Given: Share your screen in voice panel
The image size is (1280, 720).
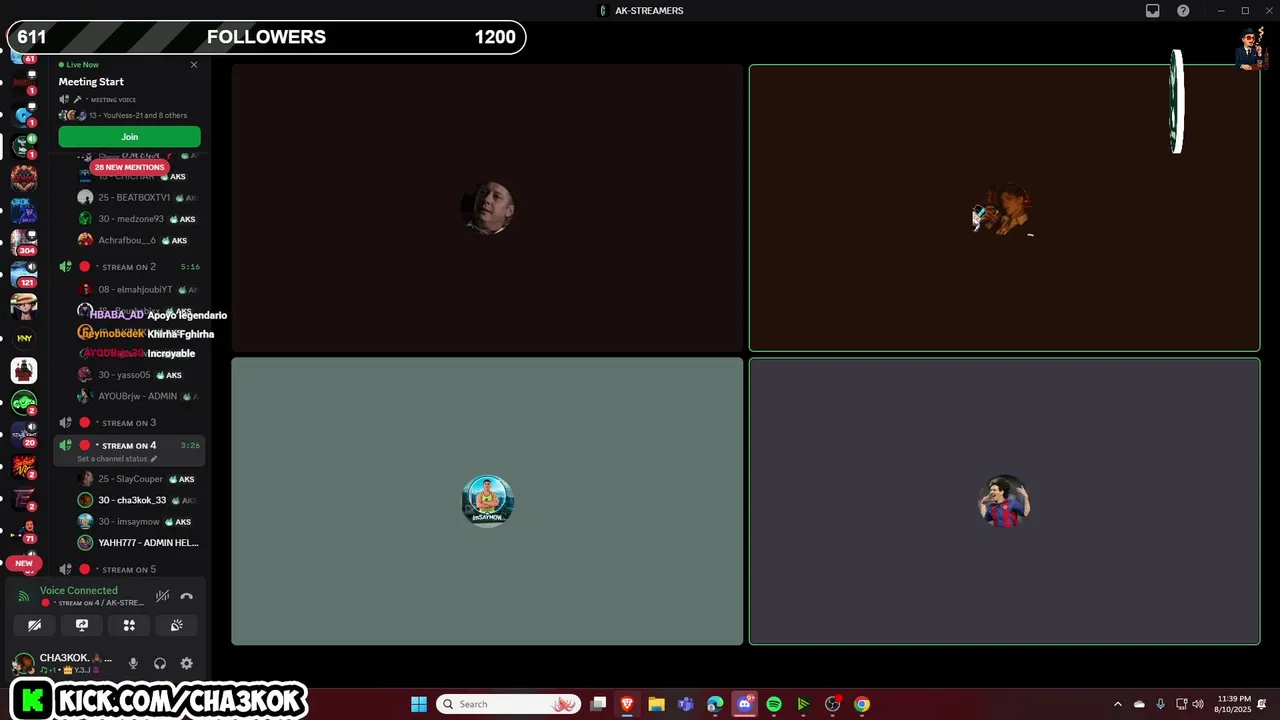Looking at the screenshot, I should [x=82, y=625].
